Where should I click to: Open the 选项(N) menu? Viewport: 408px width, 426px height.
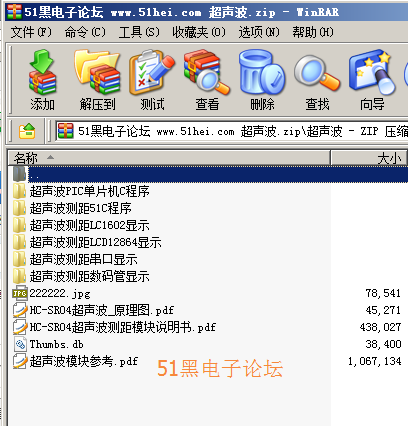[x=259, y=32]
